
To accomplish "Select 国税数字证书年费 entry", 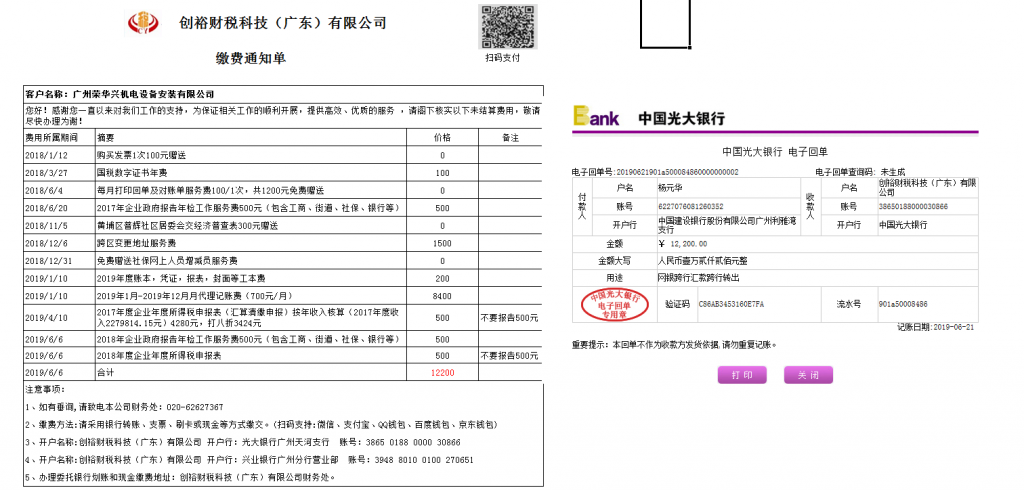I will pos(131,173).
